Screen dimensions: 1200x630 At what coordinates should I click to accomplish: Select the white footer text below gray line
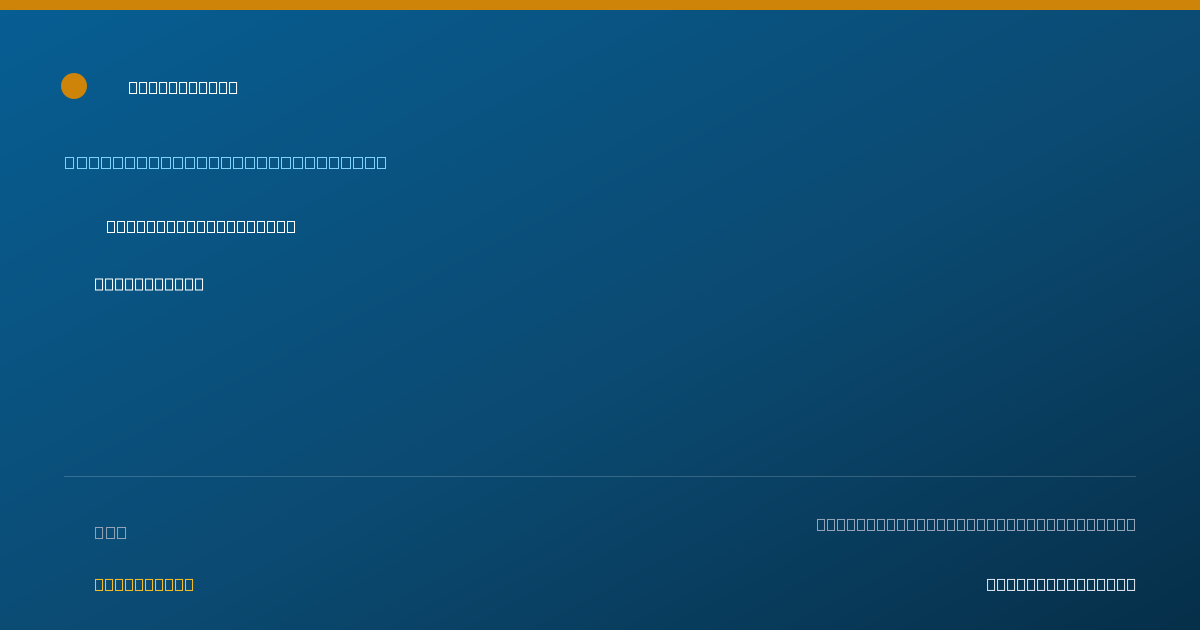1061,584
